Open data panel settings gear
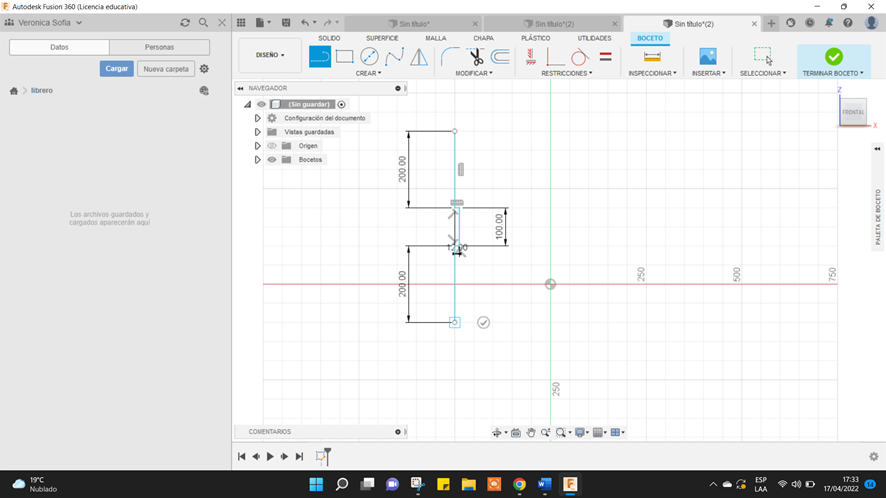886x498 pixels. point(204,68)
